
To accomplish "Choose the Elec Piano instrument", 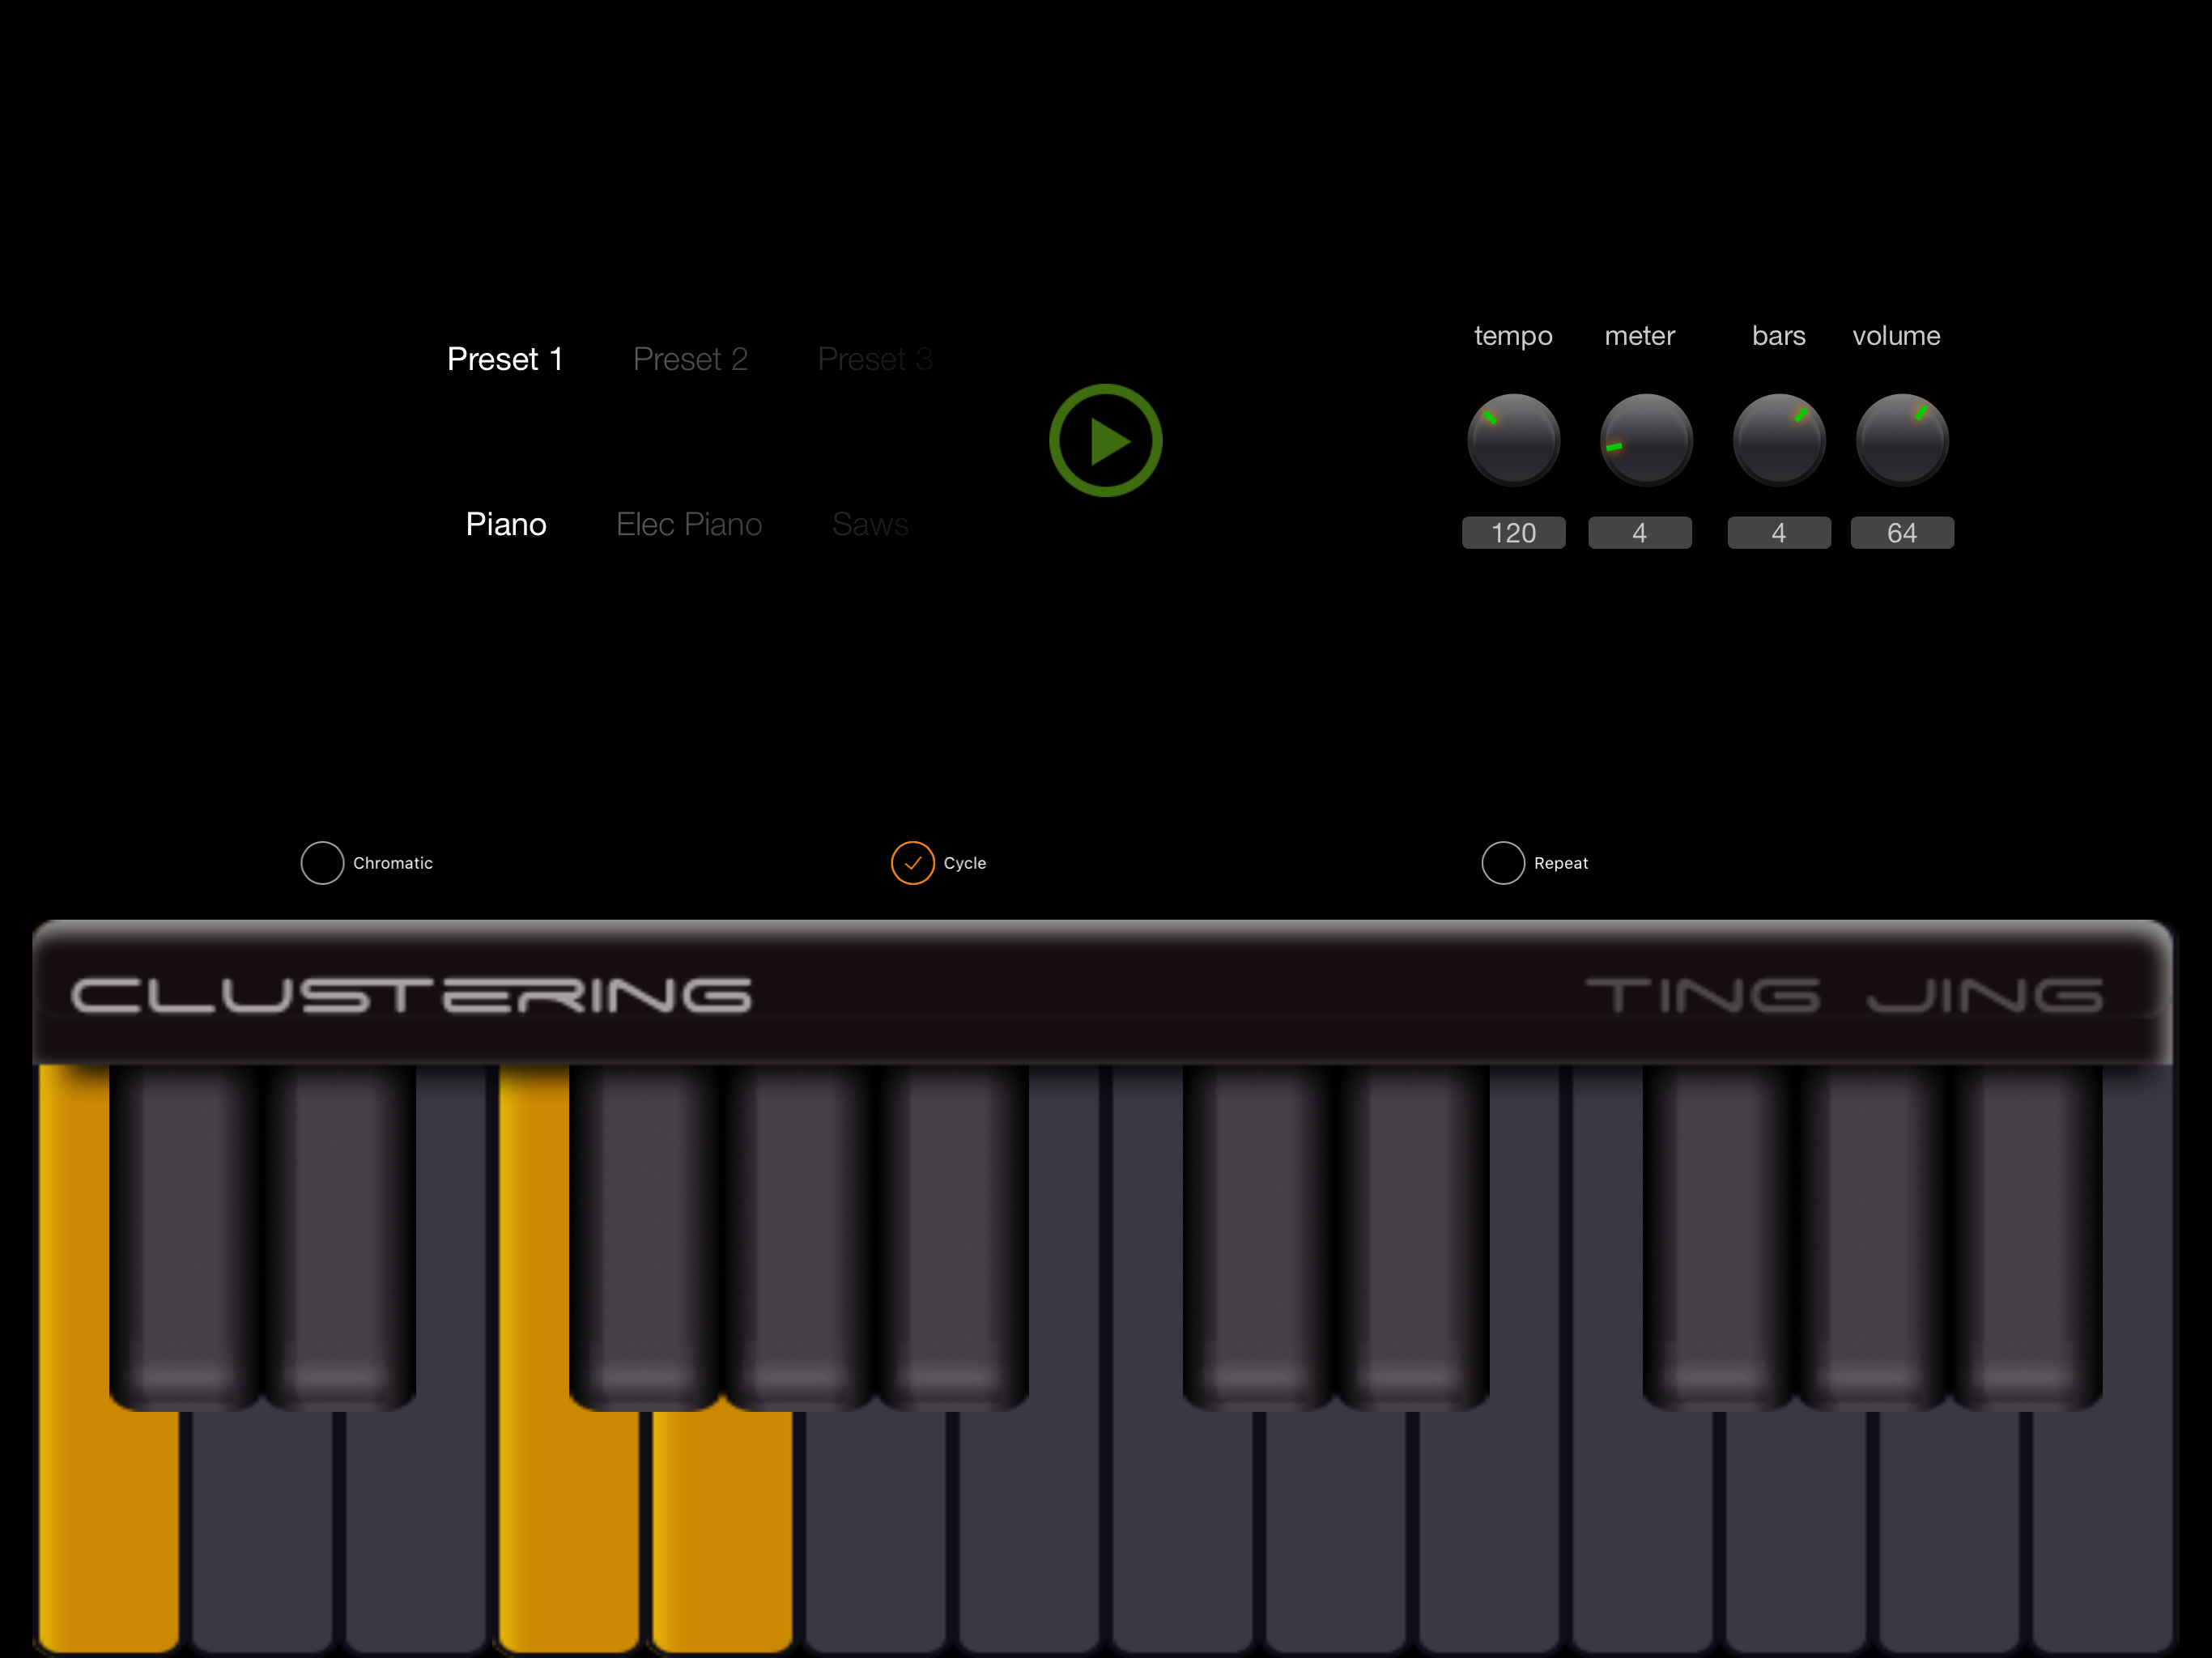I will pos(689,524).
